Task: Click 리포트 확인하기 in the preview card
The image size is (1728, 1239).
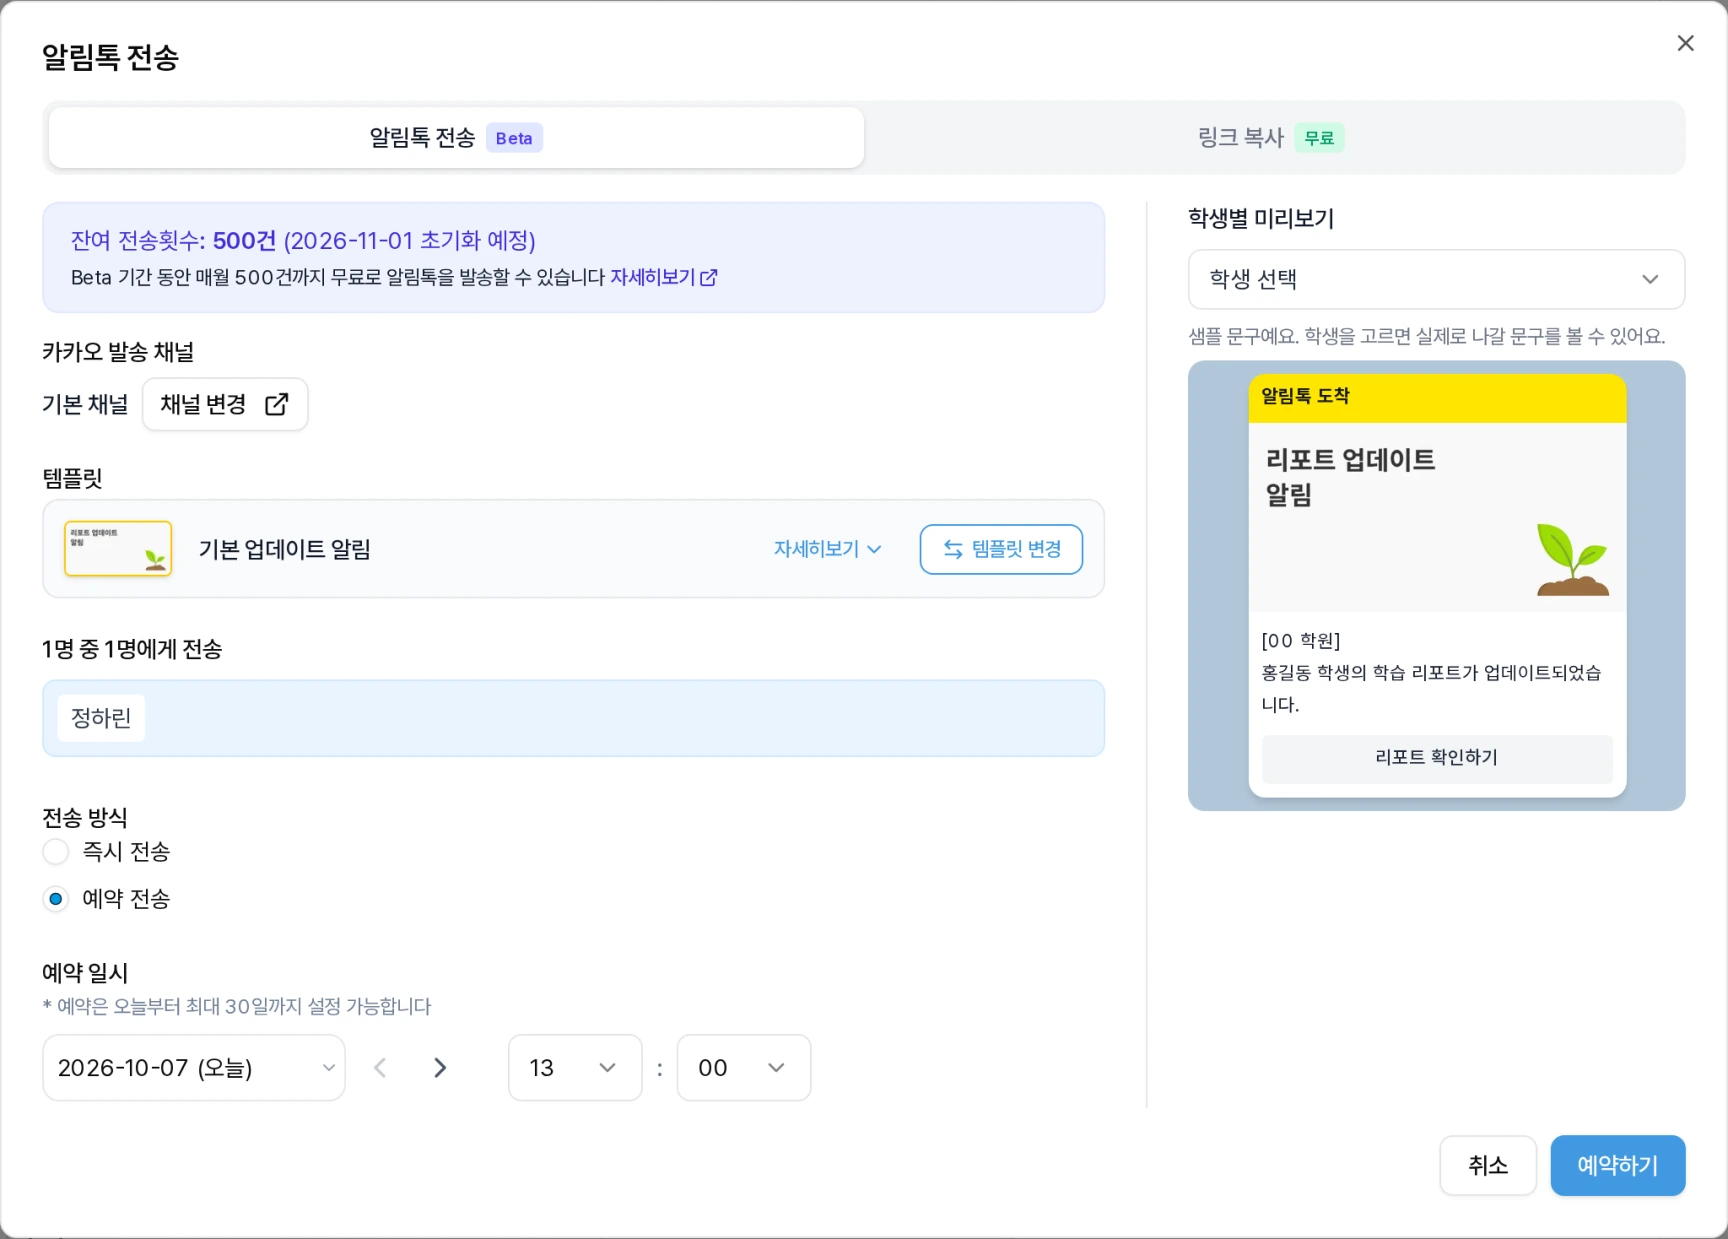Action: tap(1437, 758)
